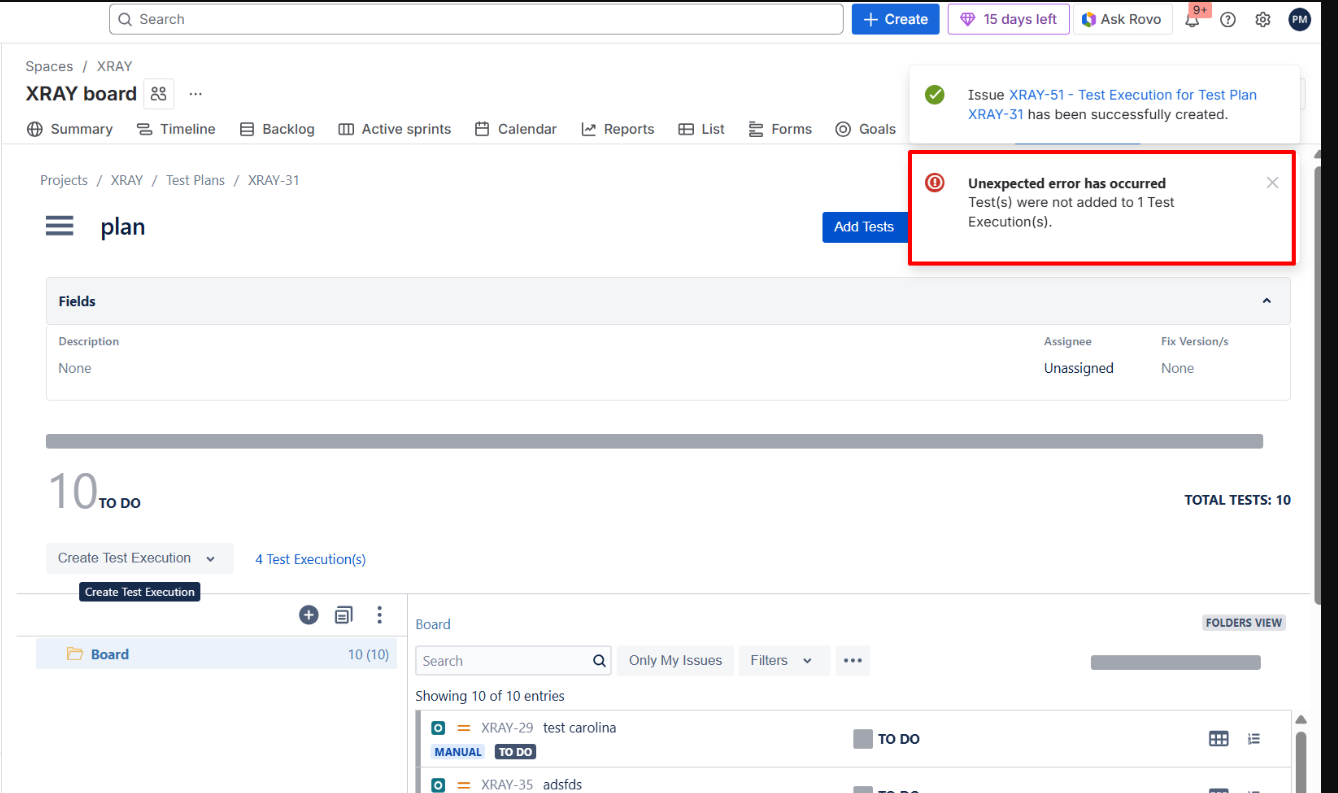
Task: Toggle the Only My Issues filter
Action: [x=675, y=661]
